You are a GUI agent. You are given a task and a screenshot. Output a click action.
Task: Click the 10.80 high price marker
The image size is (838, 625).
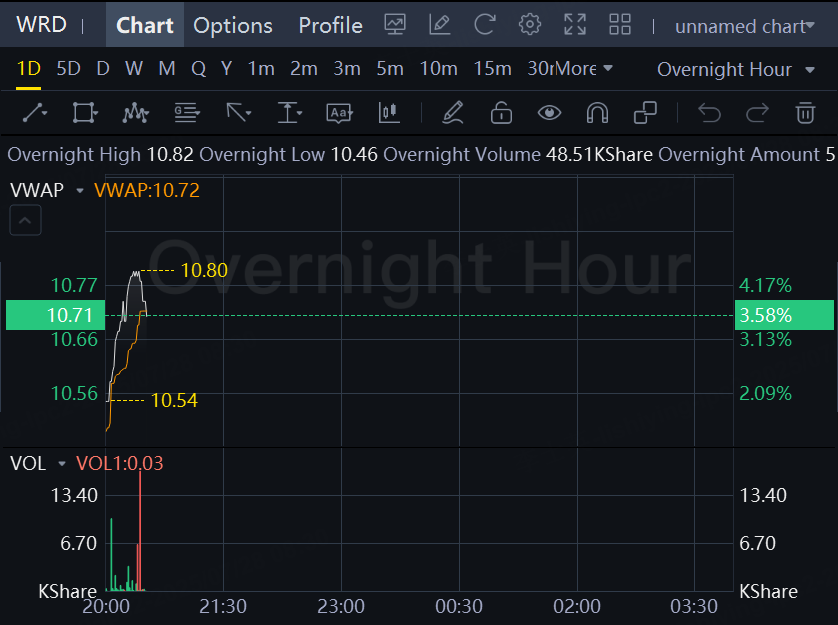click(204, 271)
